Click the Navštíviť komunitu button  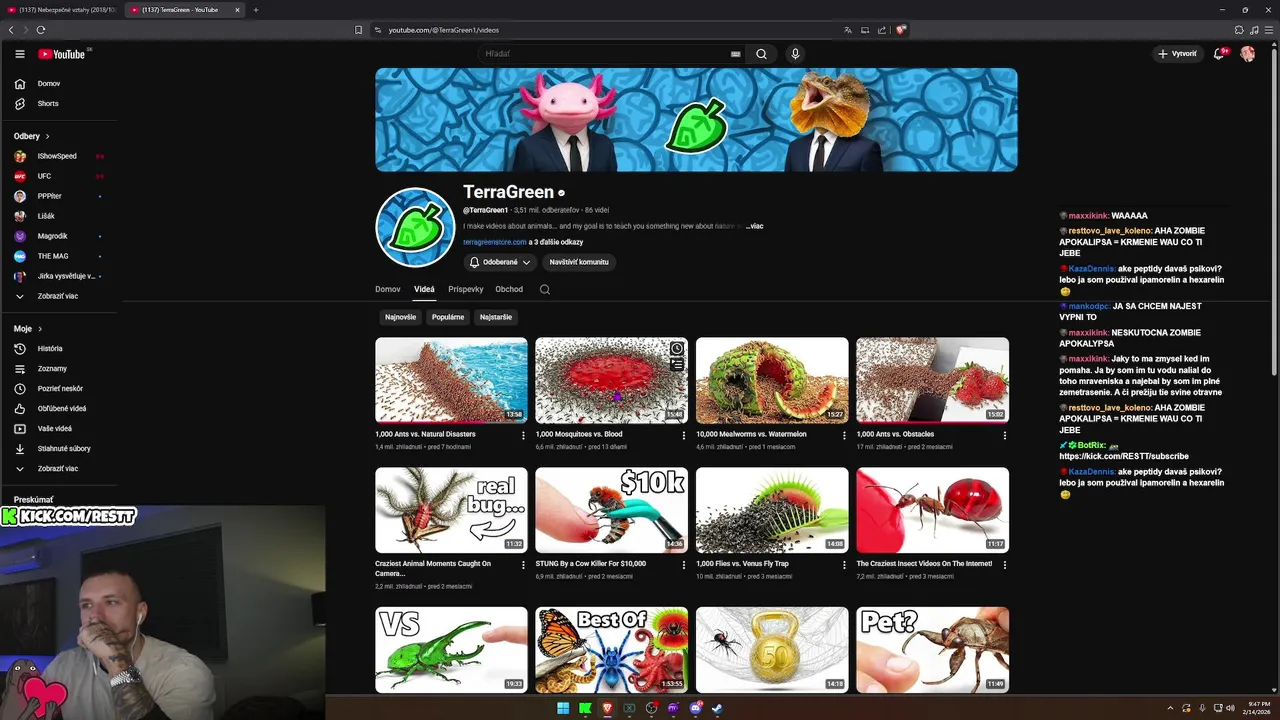point(579,262)
